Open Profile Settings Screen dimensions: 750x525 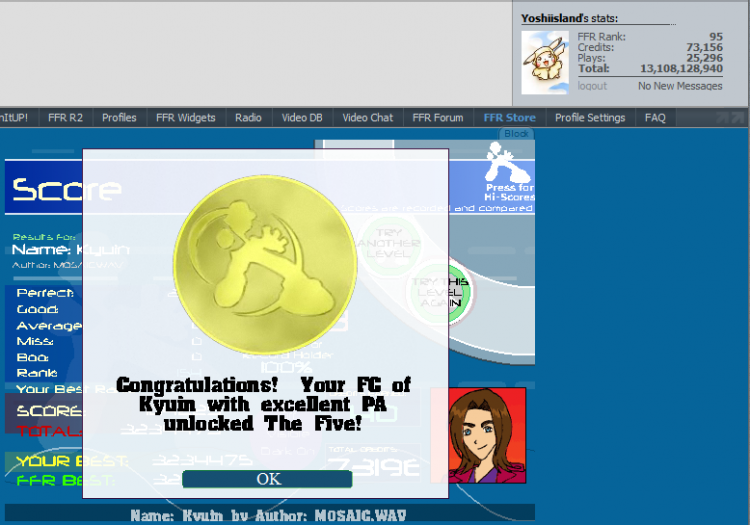click(589, 117)
